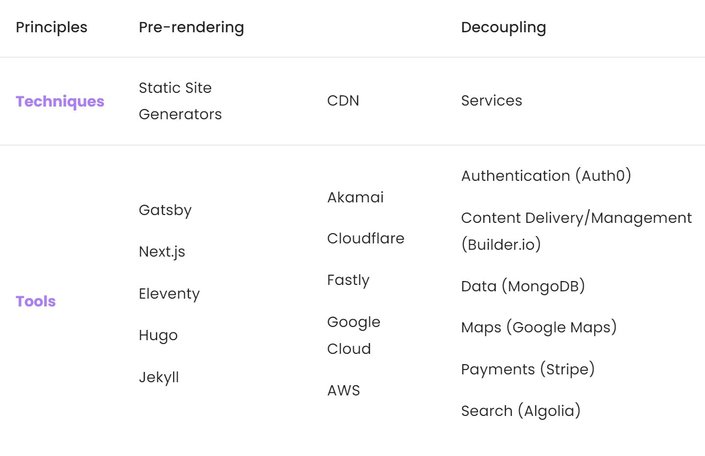
Task: Click the Techniques row heading
Action: tap(60, 102)
